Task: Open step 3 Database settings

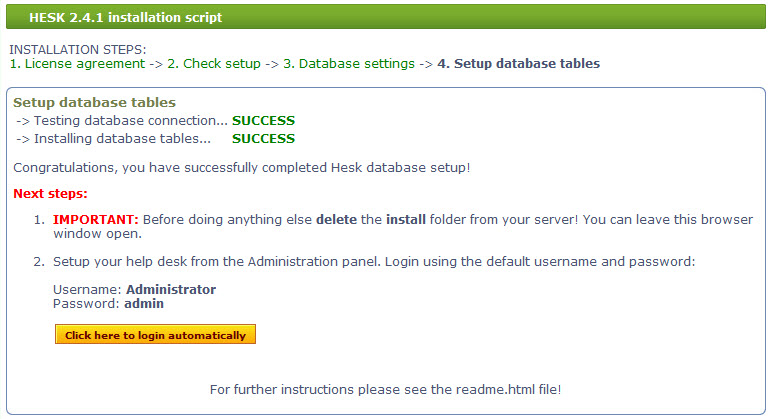Action: [x=349, y=64]
